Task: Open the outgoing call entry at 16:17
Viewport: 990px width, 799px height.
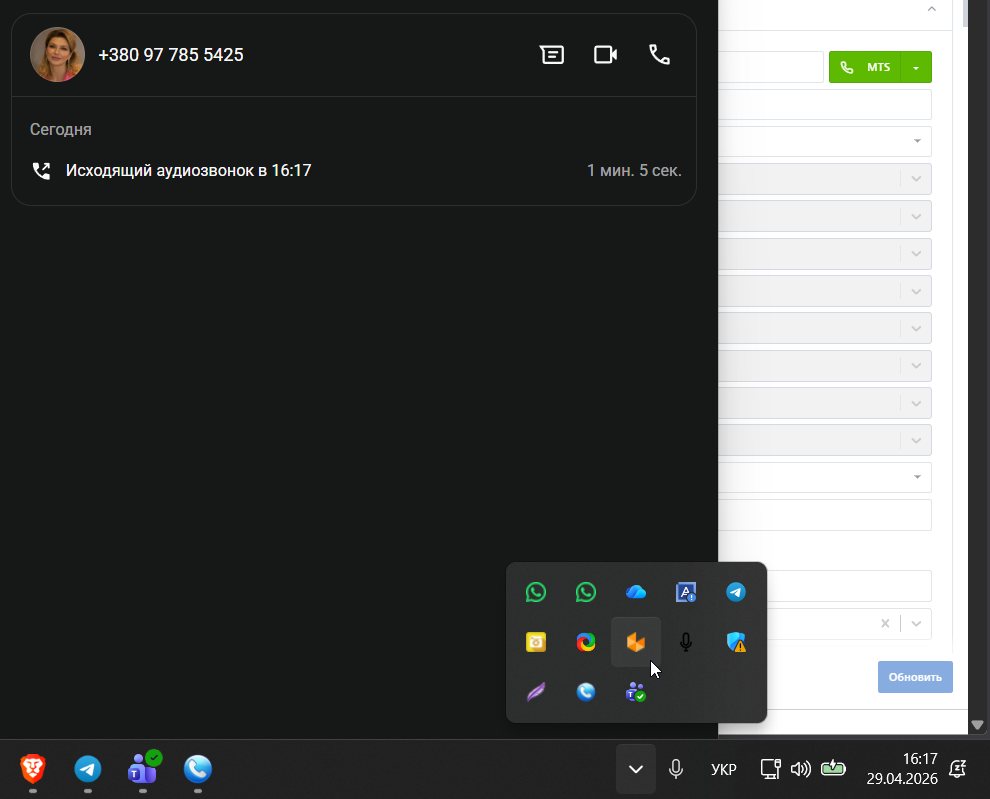Action: 354,171
